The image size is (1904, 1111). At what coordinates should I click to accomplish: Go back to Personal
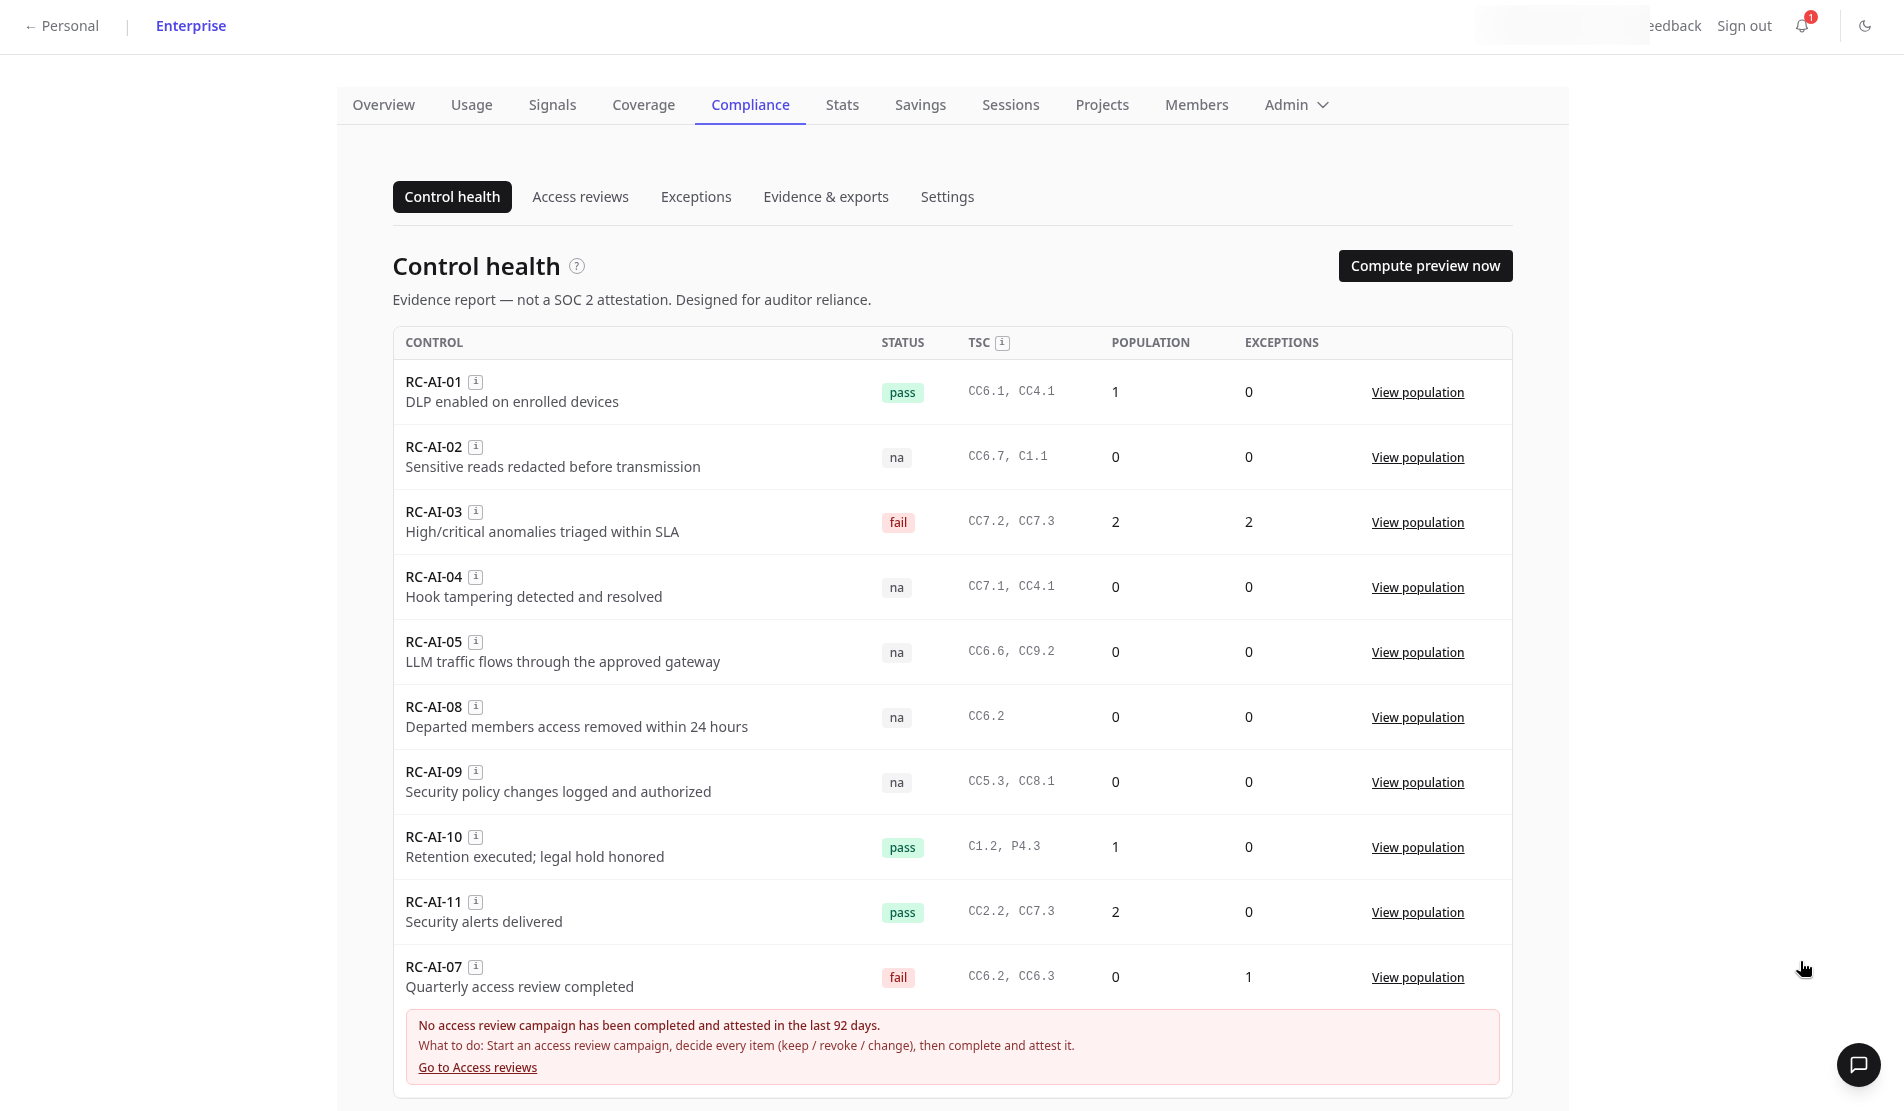pyautogui.click(x=62, y=26)
